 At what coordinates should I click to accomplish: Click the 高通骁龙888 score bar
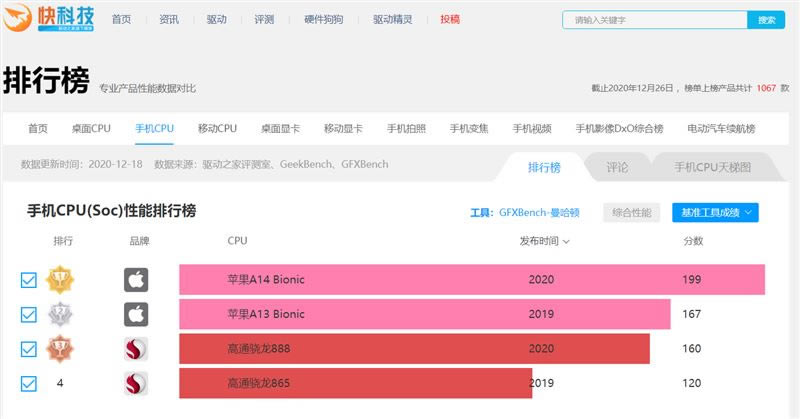point(414,349)
